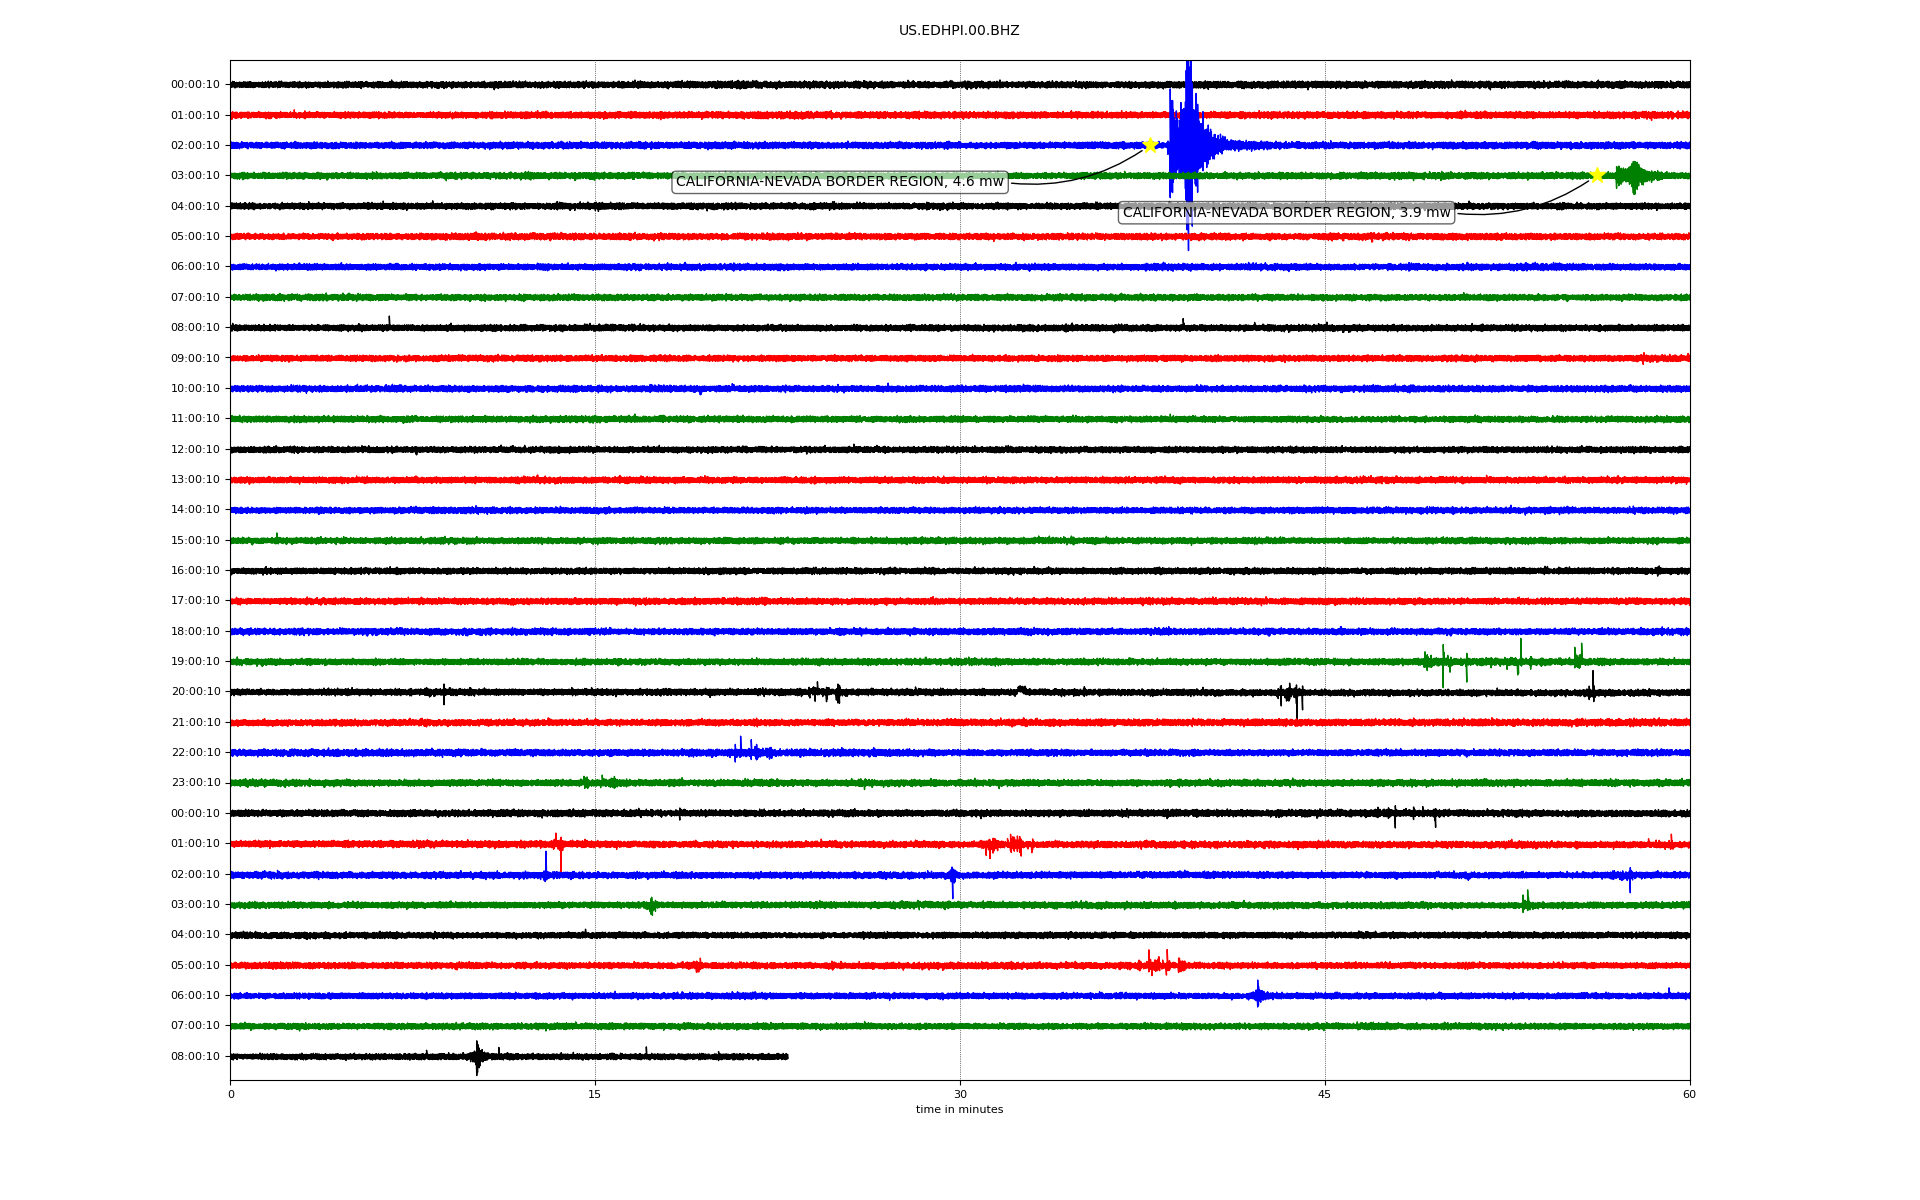Select the 14:00:10 trace time label
This screenshot has height=1200, width=1920.
(x=195, y=510)
